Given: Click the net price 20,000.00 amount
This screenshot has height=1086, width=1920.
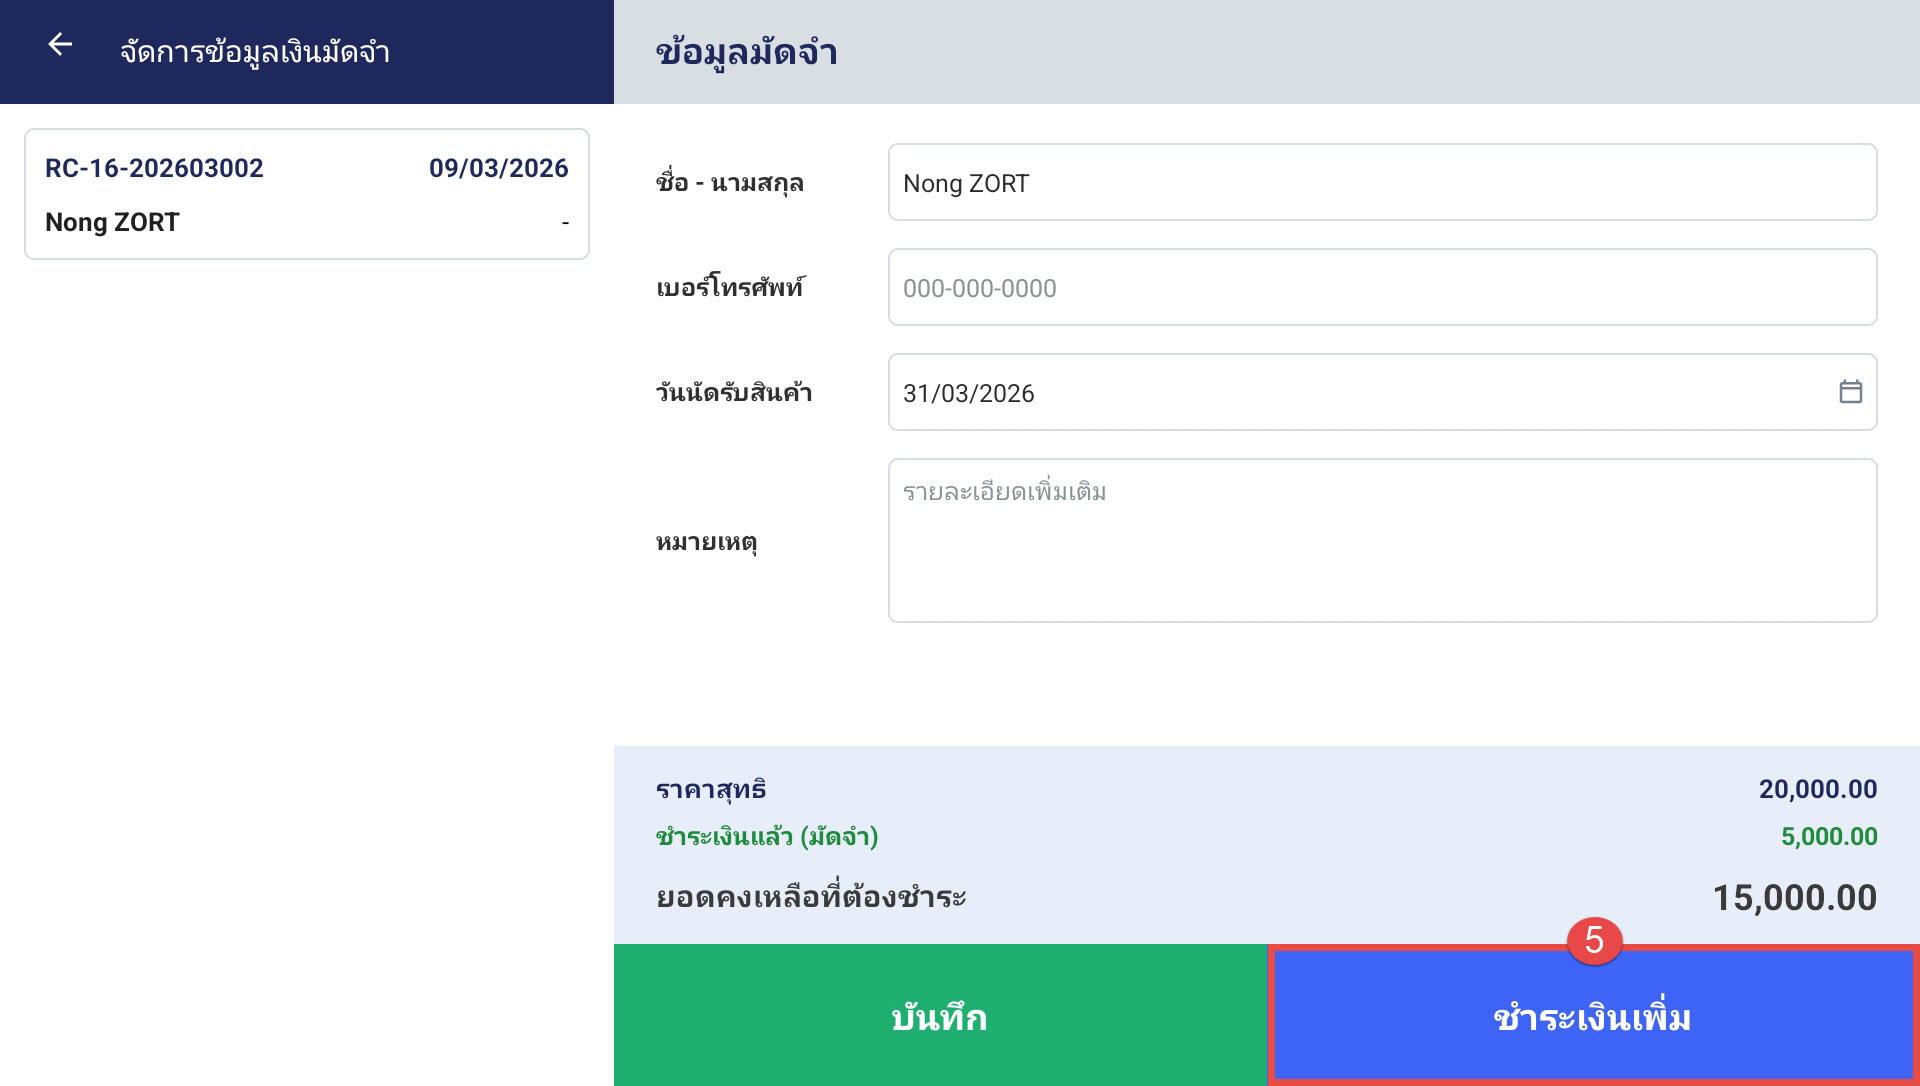Looking at the screenshot, I should coord(1817,789).
